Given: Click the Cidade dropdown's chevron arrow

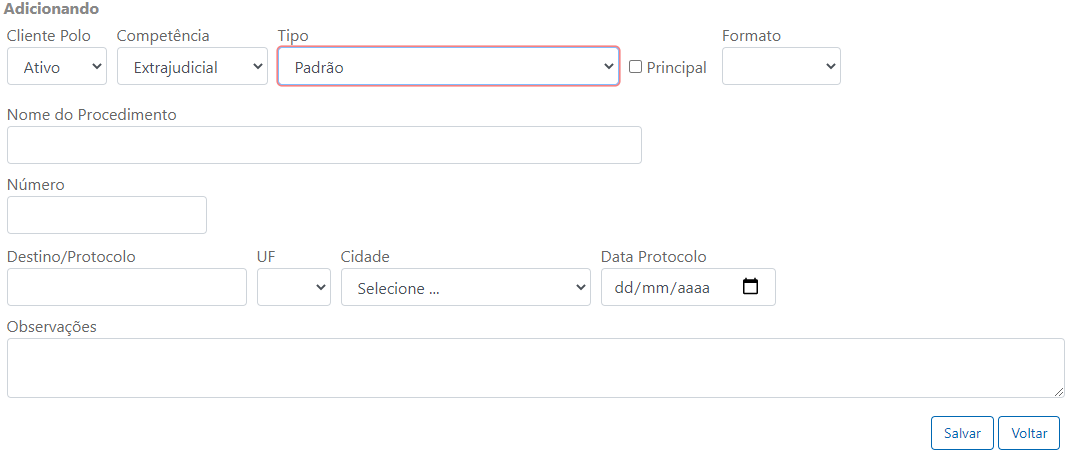Looking at the screenshot, I should [x=580, y=287].
